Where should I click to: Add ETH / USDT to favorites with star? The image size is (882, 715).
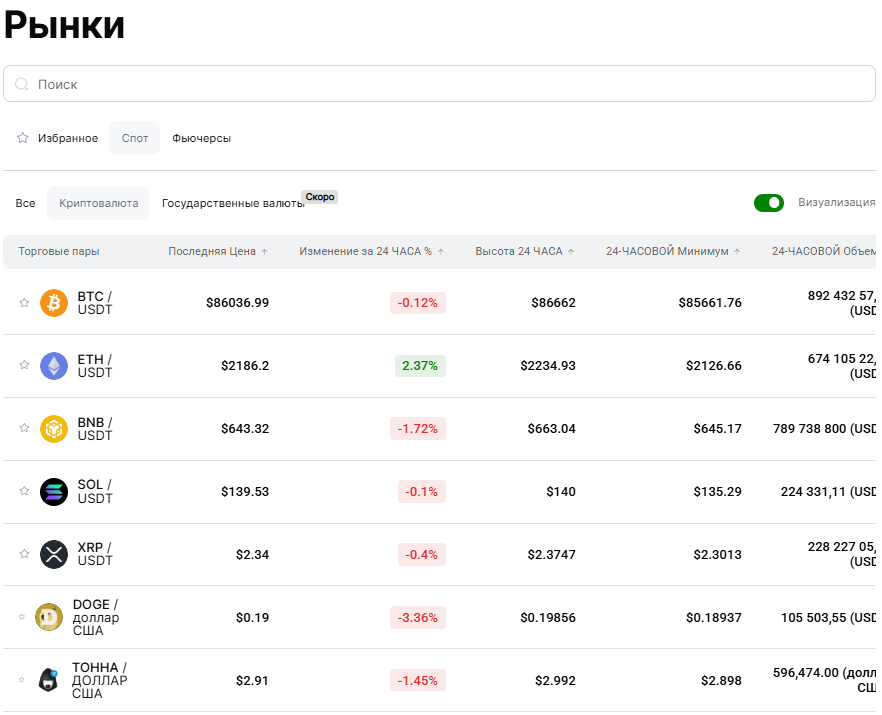tap(24, 366)
